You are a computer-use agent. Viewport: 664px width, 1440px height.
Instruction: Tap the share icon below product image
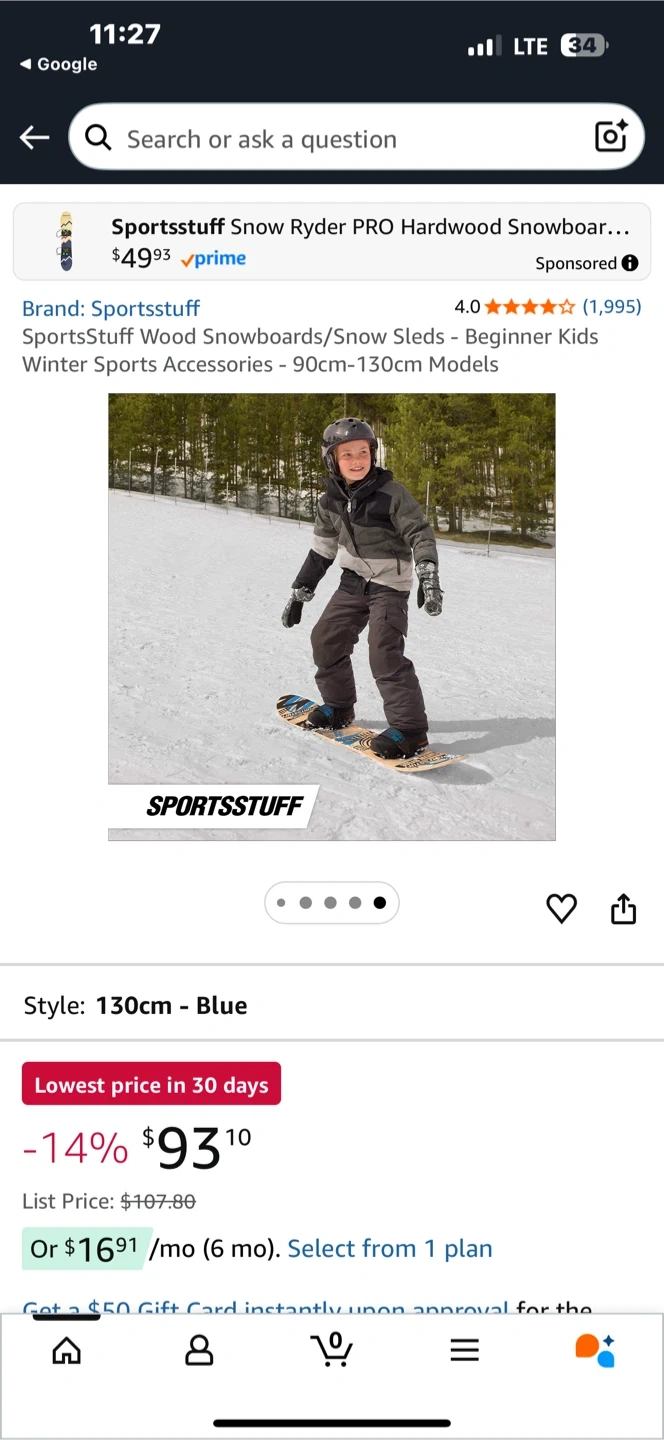tap(623, 908)
